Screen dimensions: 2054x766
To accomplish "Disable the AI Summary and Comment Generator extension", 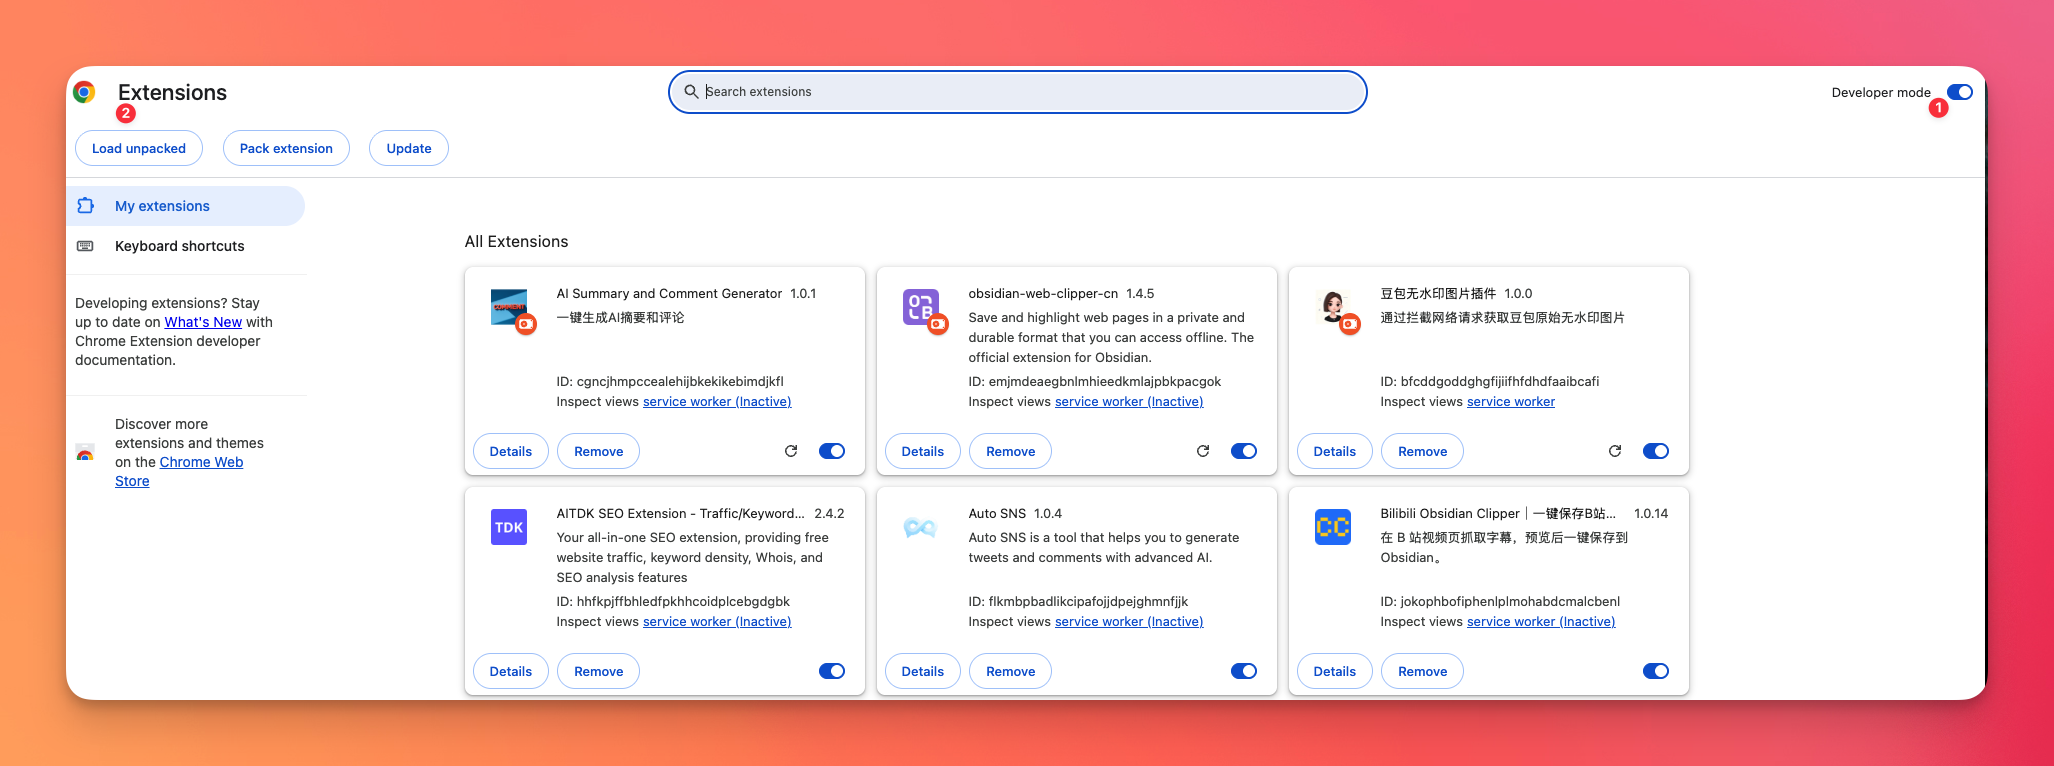I will point(832,451).
